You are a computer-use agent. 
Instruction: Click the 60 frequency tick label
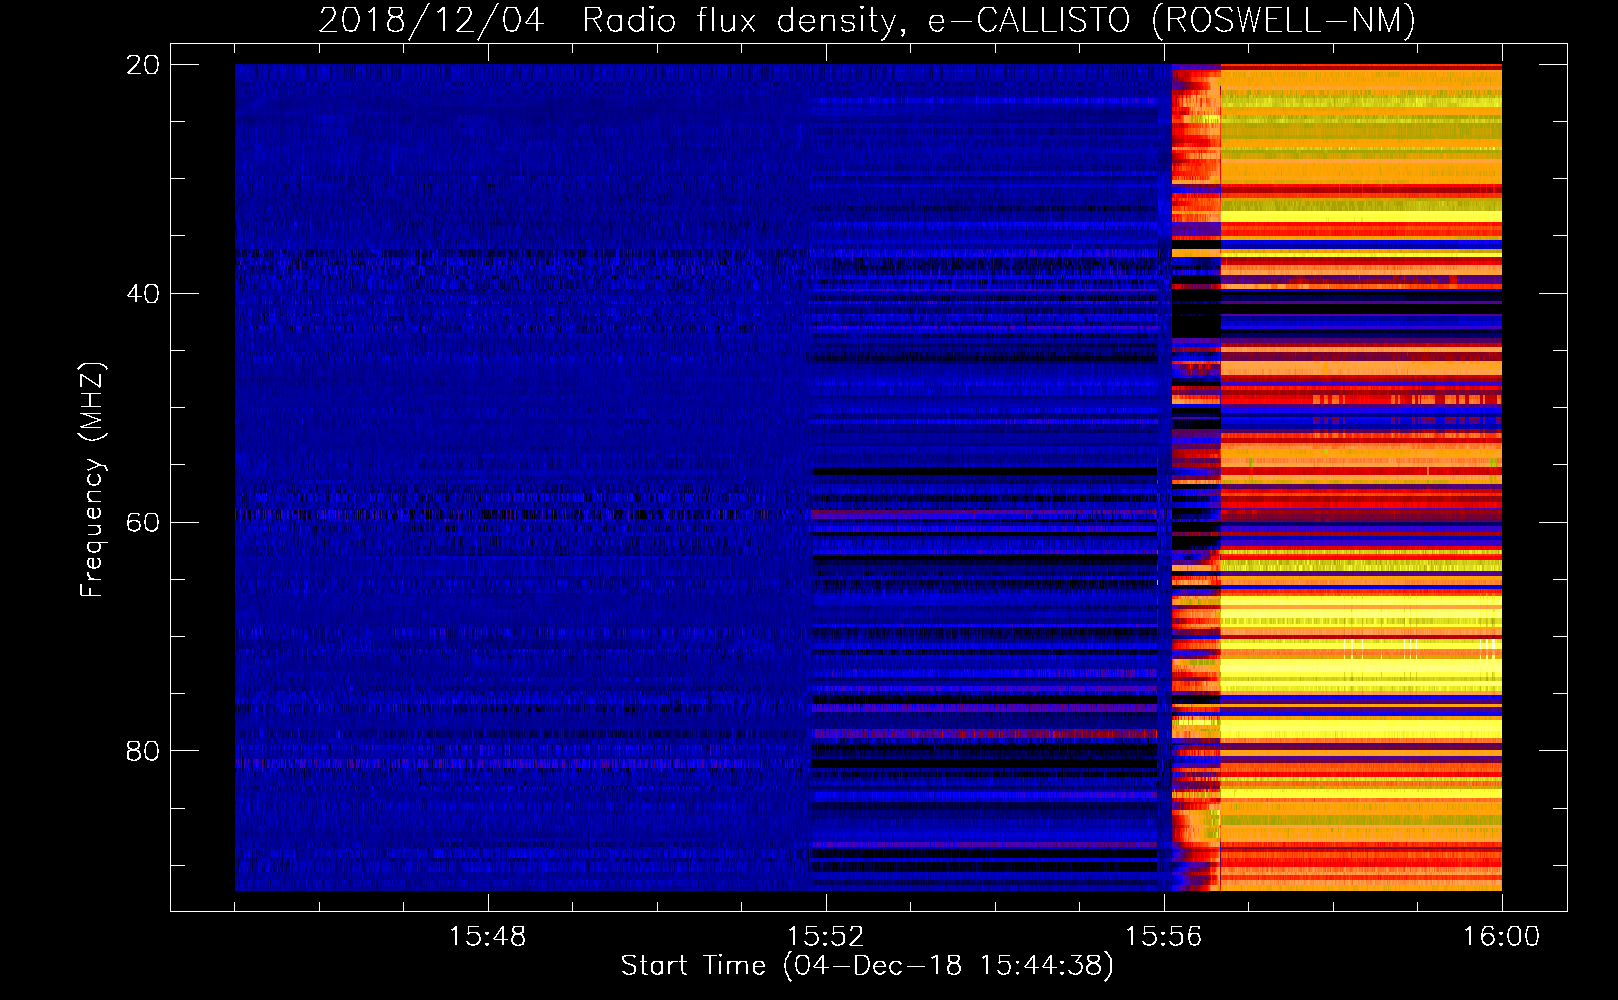tap(143, 522)
